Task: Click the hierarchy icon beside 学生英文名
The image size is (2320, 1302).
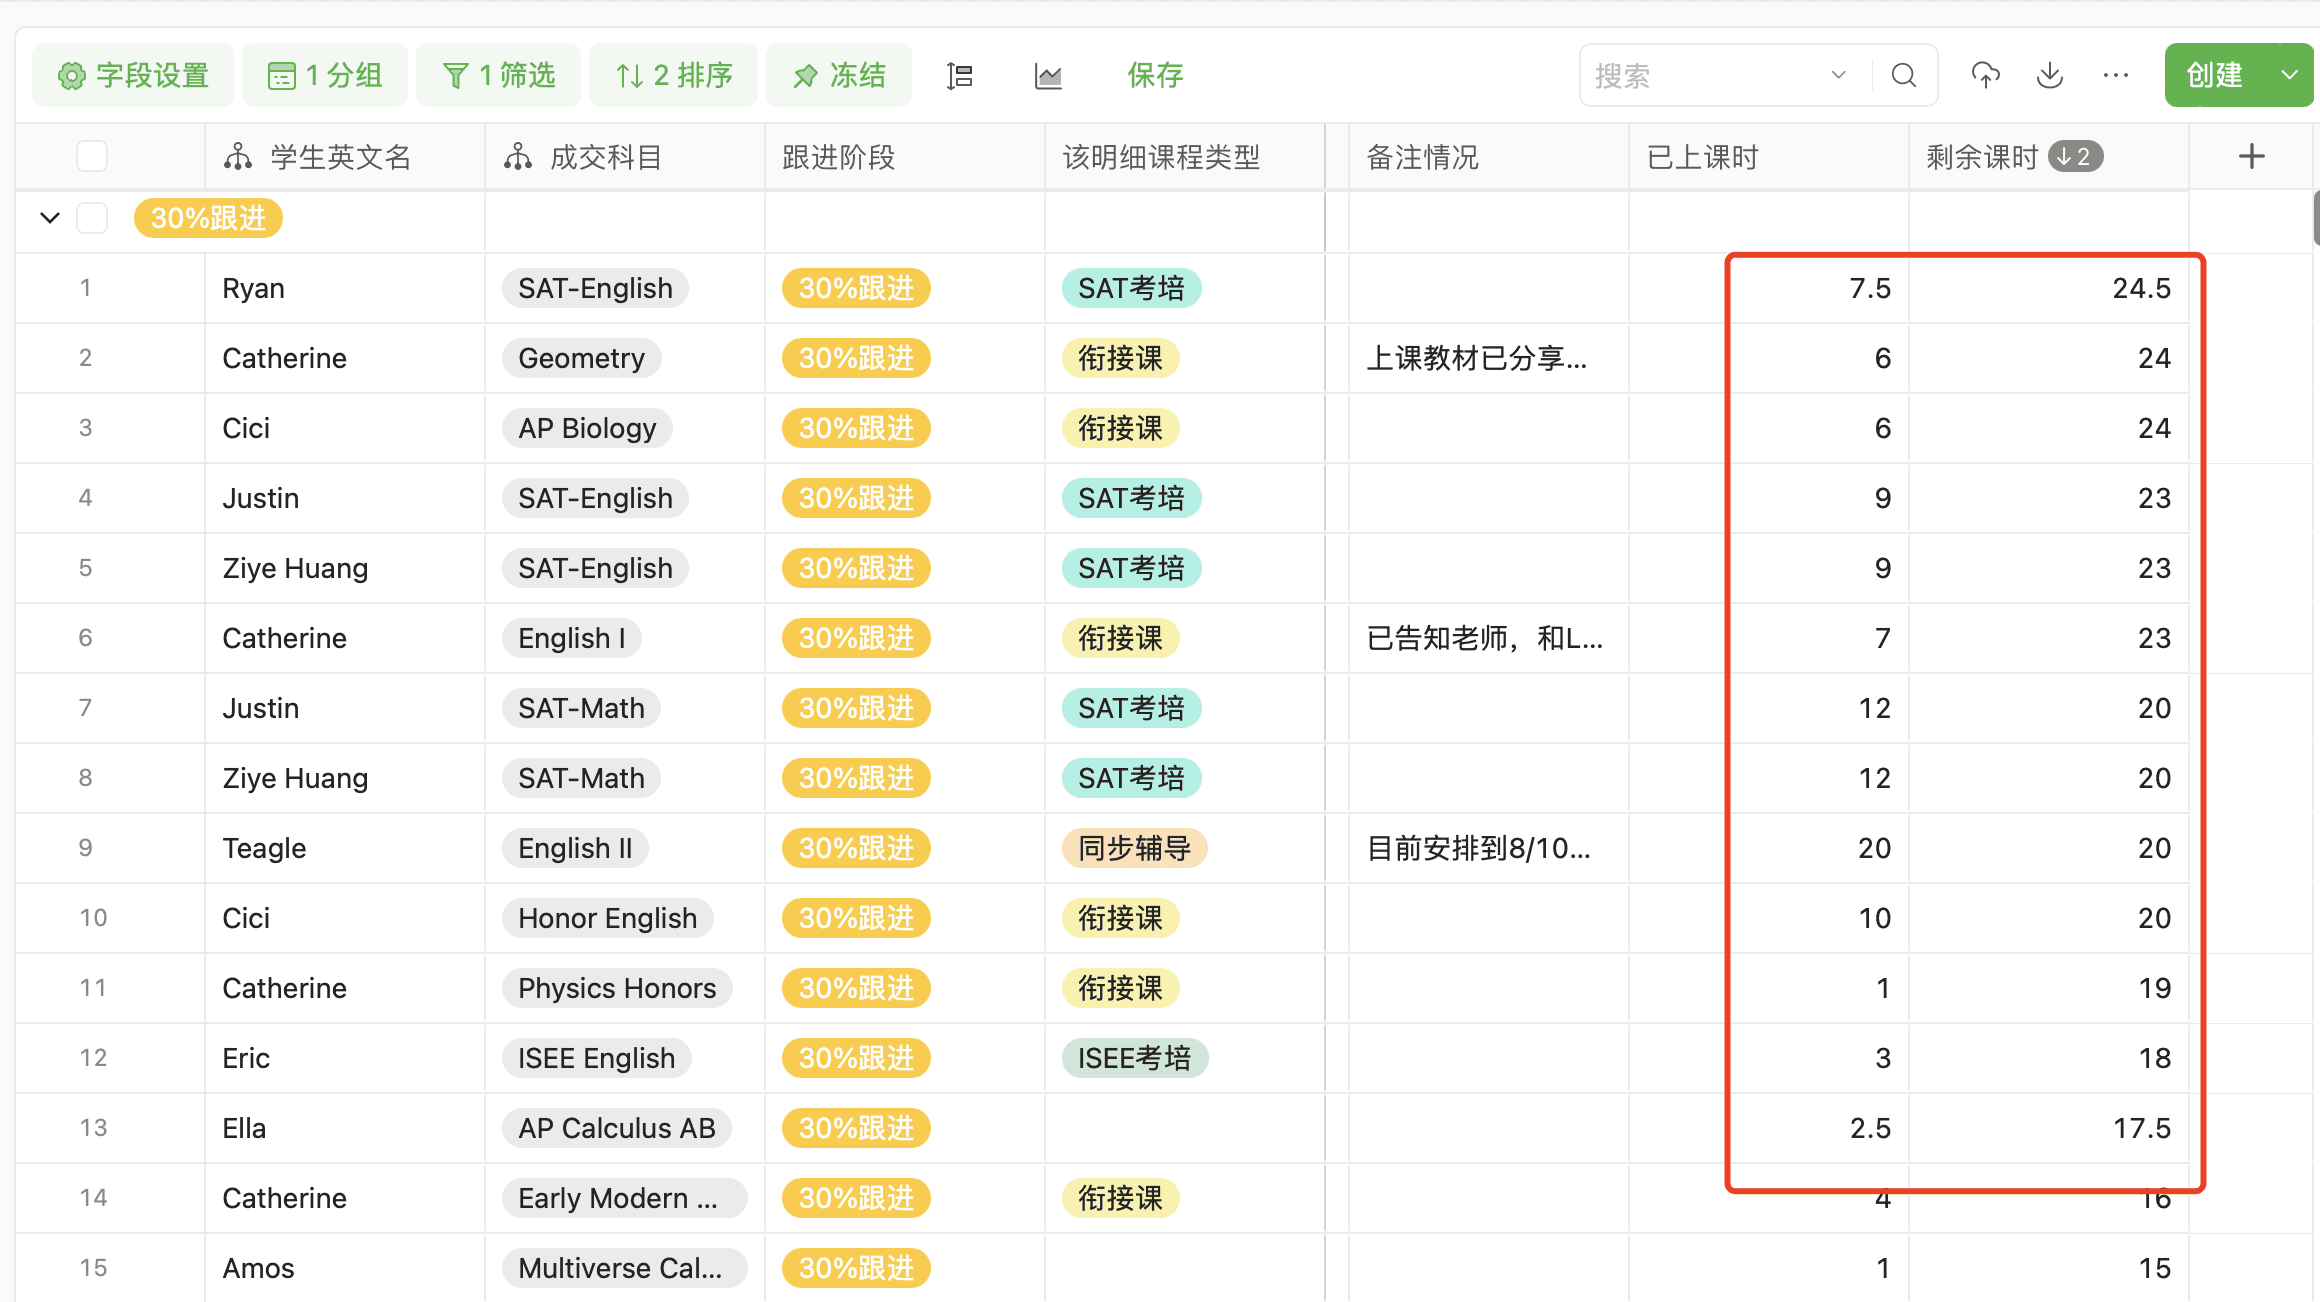Action: point(238,157)
